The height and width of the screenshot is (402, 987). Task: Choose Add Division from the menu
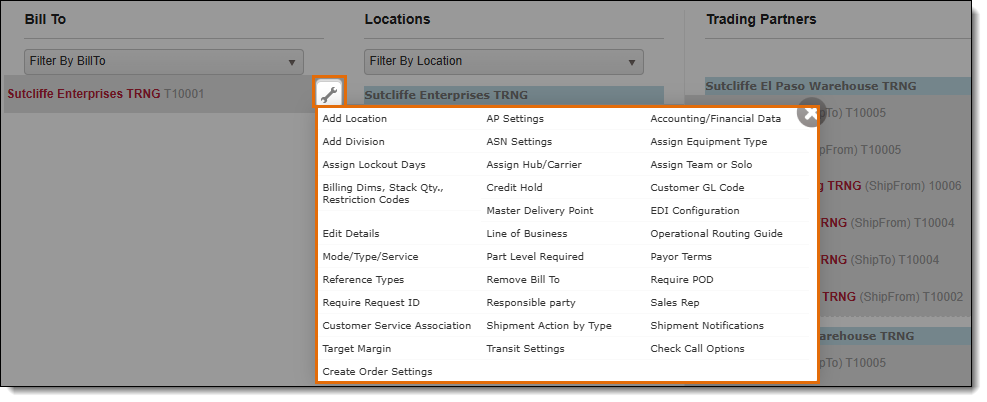[353, 142]
